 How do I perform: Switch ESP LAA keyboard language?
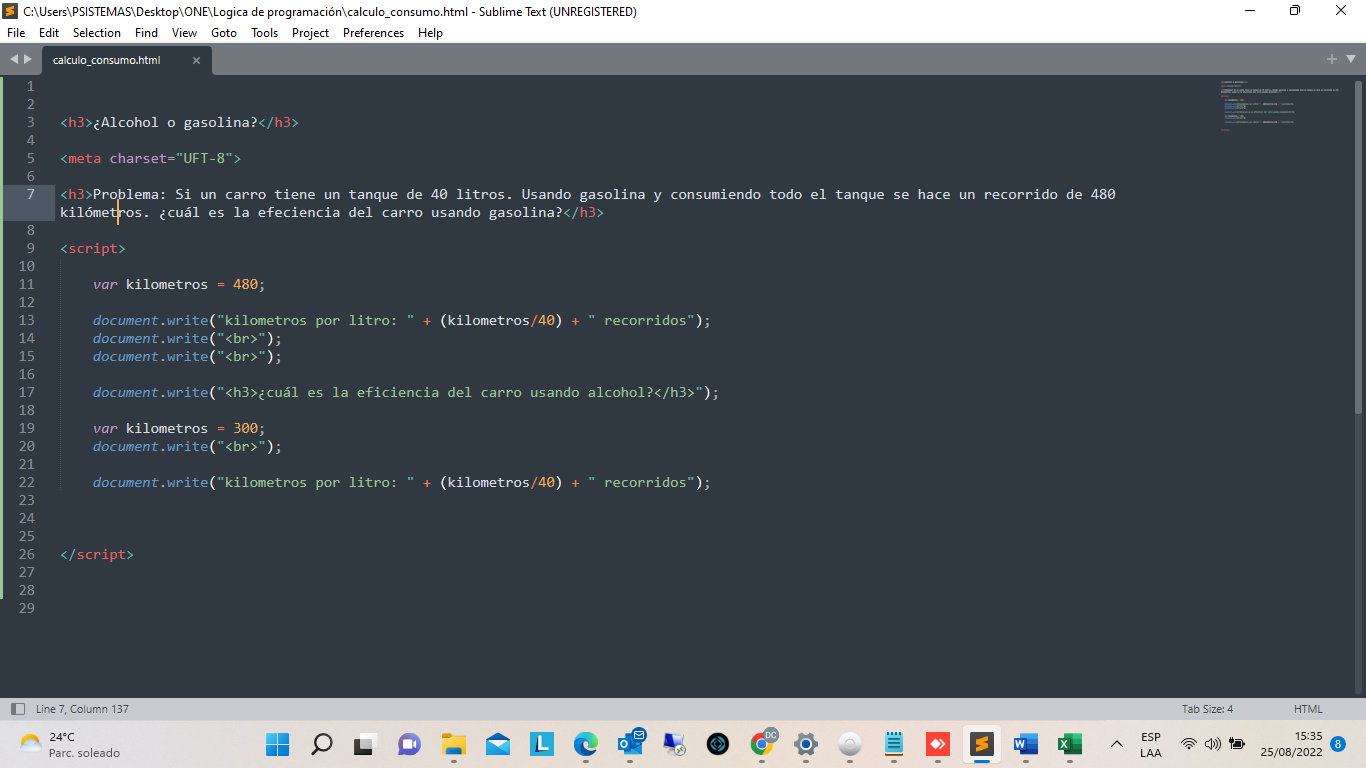(x=1150, y=744)
